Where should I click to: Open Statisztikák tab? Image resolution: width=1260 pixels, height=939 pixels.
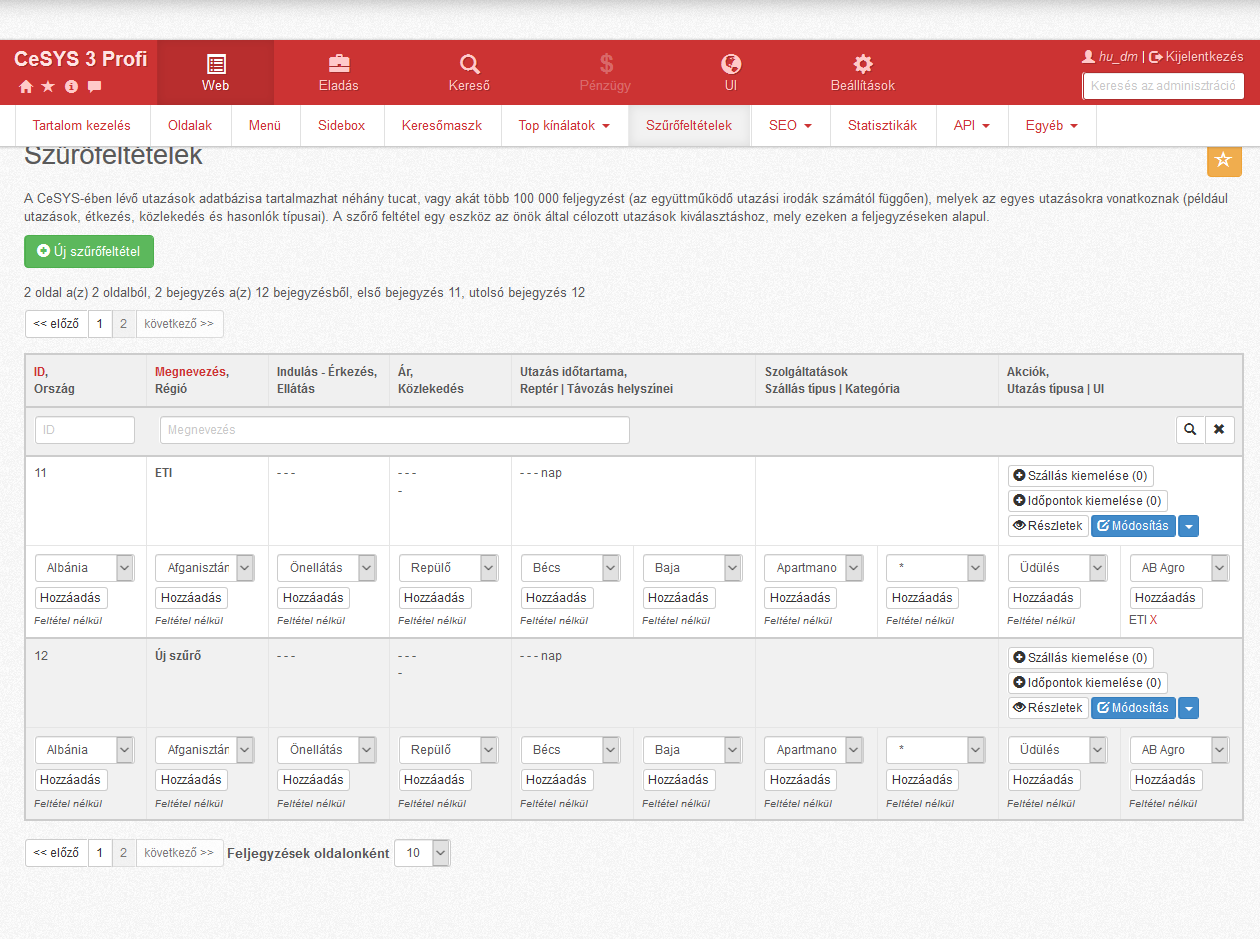[x=882, y=126]
